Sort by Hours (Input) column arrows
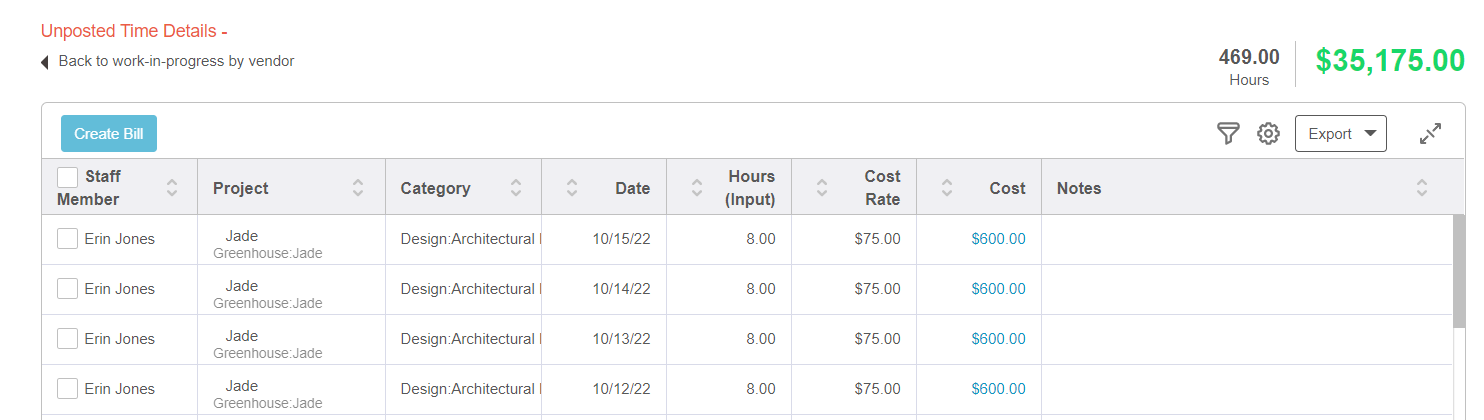The image size is (1484, 420). click(697, 188)
